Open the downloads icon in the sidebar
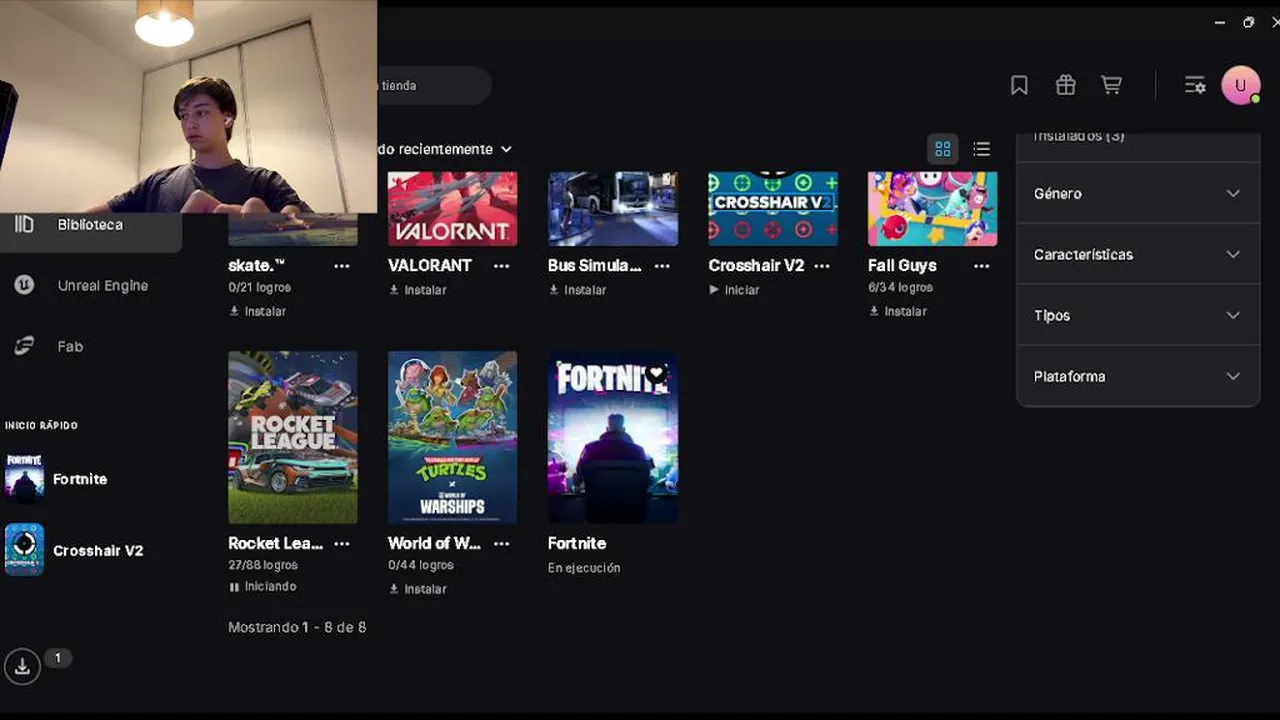The height and width of the screenshot is (720, 1280). pos(22,667)
